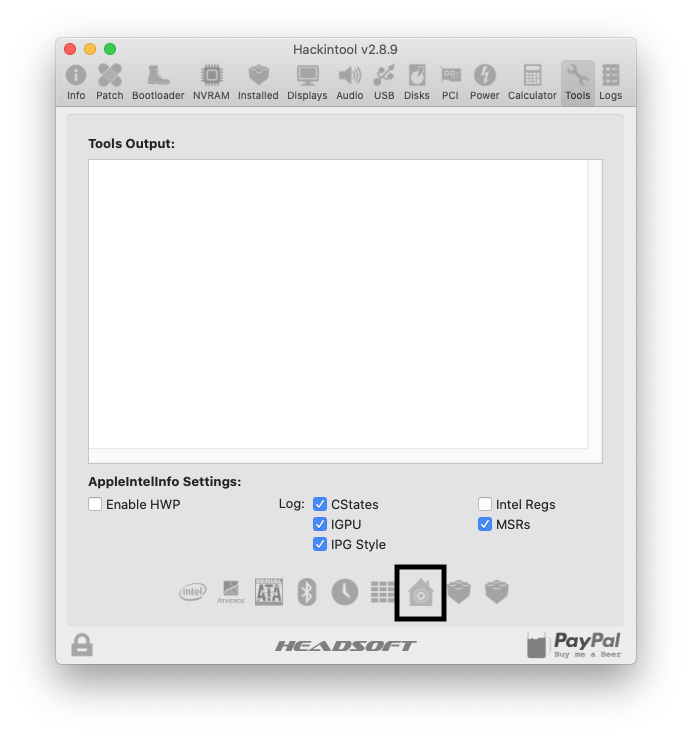Click the last brick icon in tools row
This screenshot has height=738, width=692.
(x=497, y=592)
